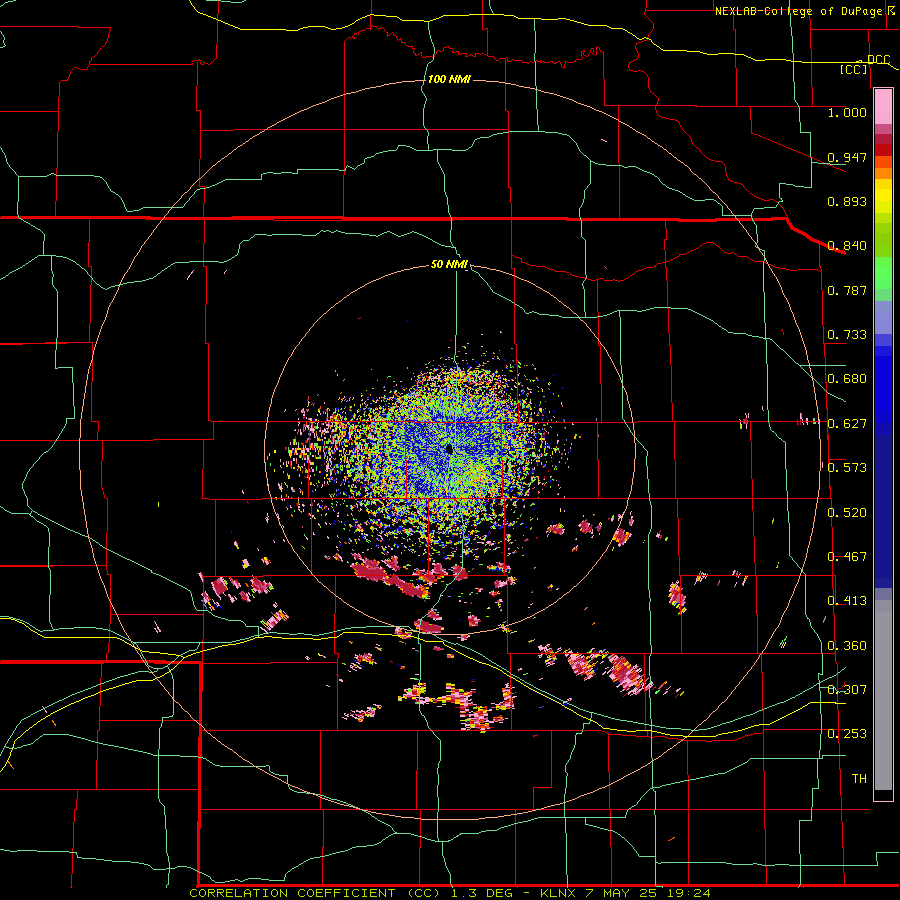Screen dimensions: 900x900
Task: Click the 100 NMI range ring label
Action: coord(449,79)
